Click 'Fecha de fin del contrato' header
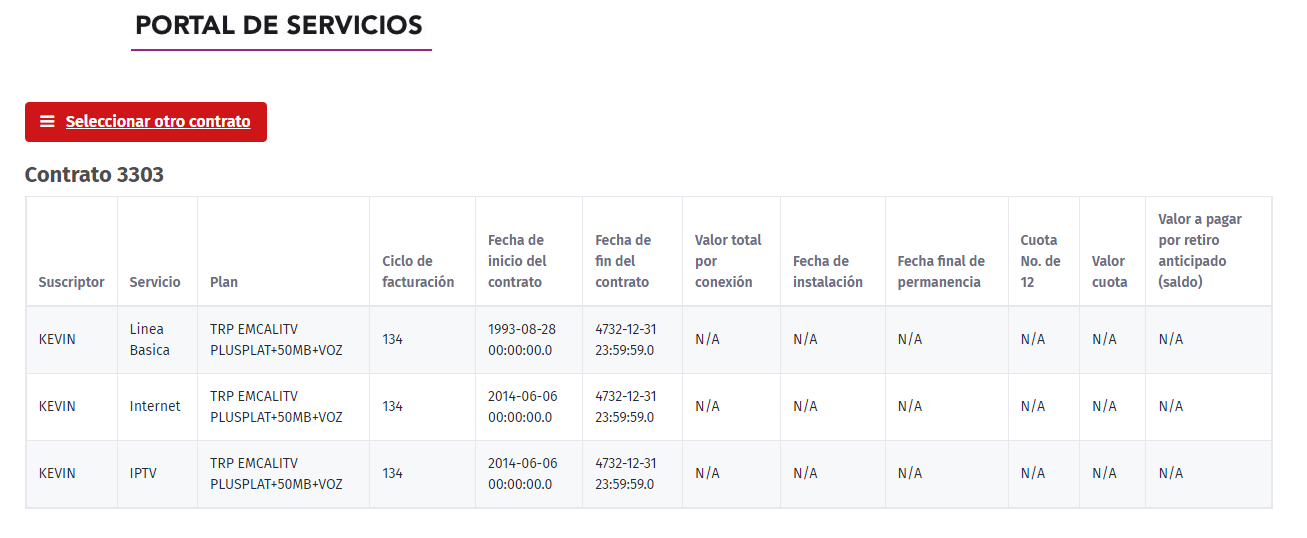This screenshot has height=538, width=1307. point(623,261)
